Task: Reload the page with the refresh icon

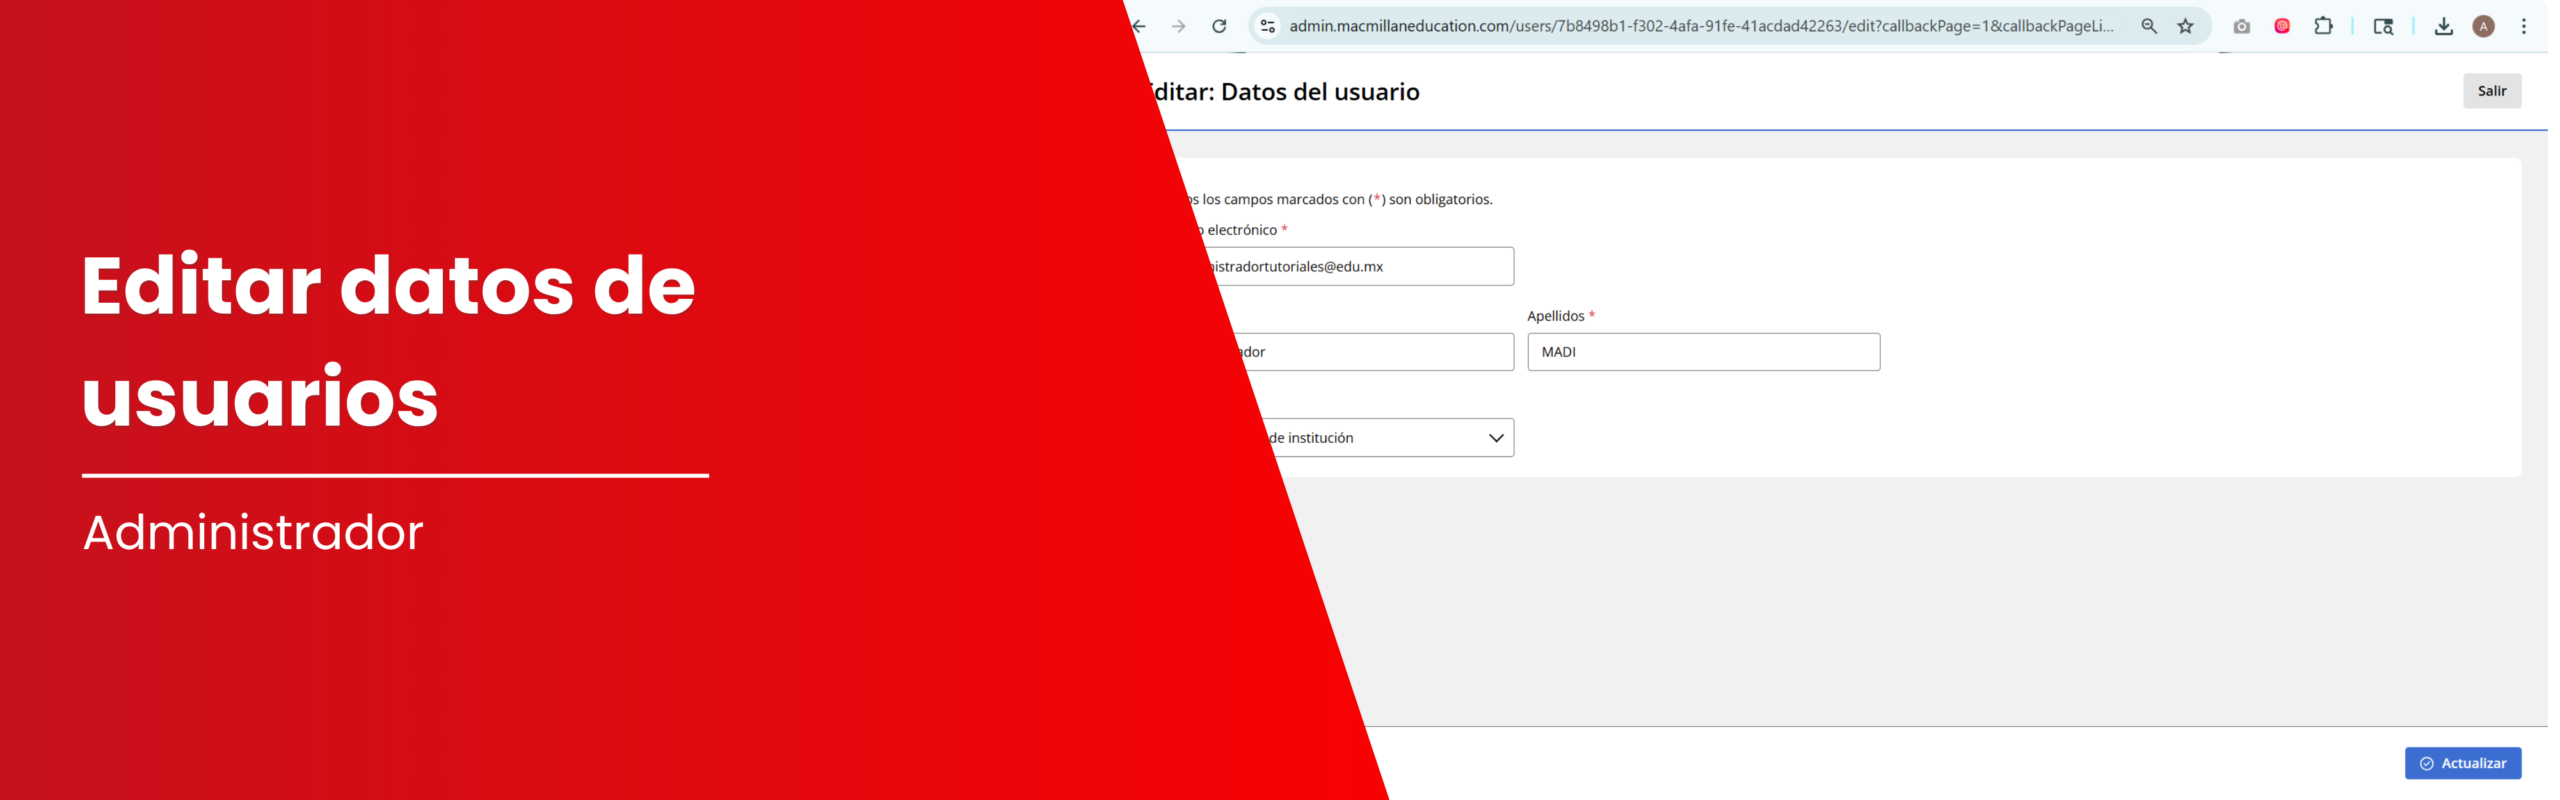Action: point(1219,27)
